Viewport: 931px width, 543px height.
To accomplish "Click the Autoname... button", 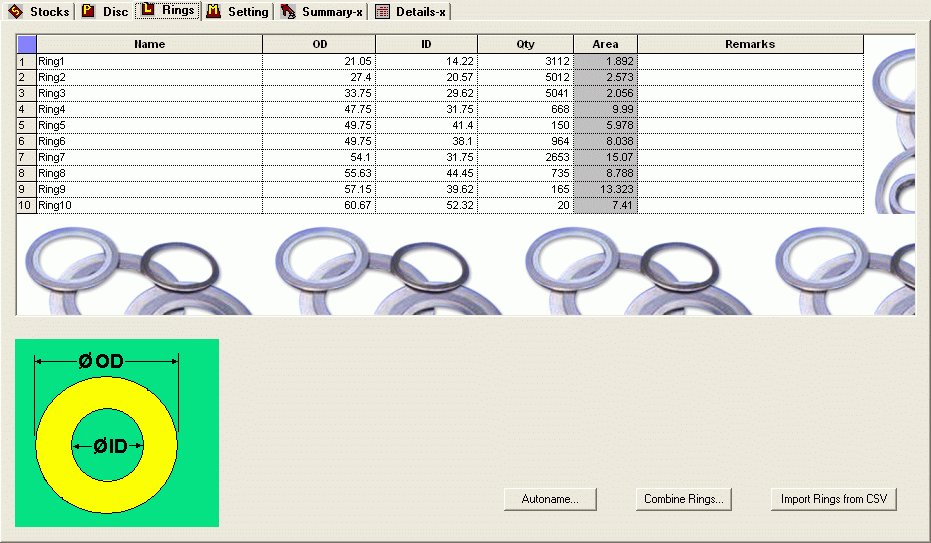I will (x=550, y=499).
